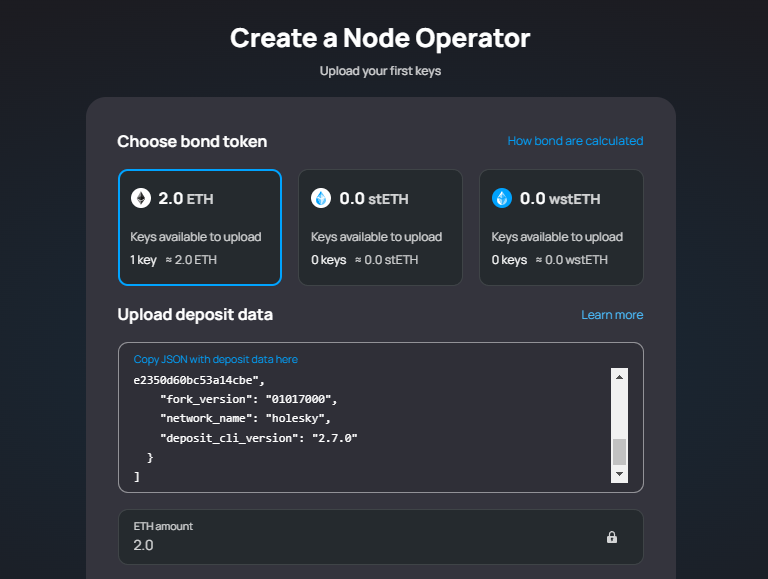Click the Create a Node Operator heading
Image resolution: width=768 pixels, height=579 pixels.
click(380, 38)
